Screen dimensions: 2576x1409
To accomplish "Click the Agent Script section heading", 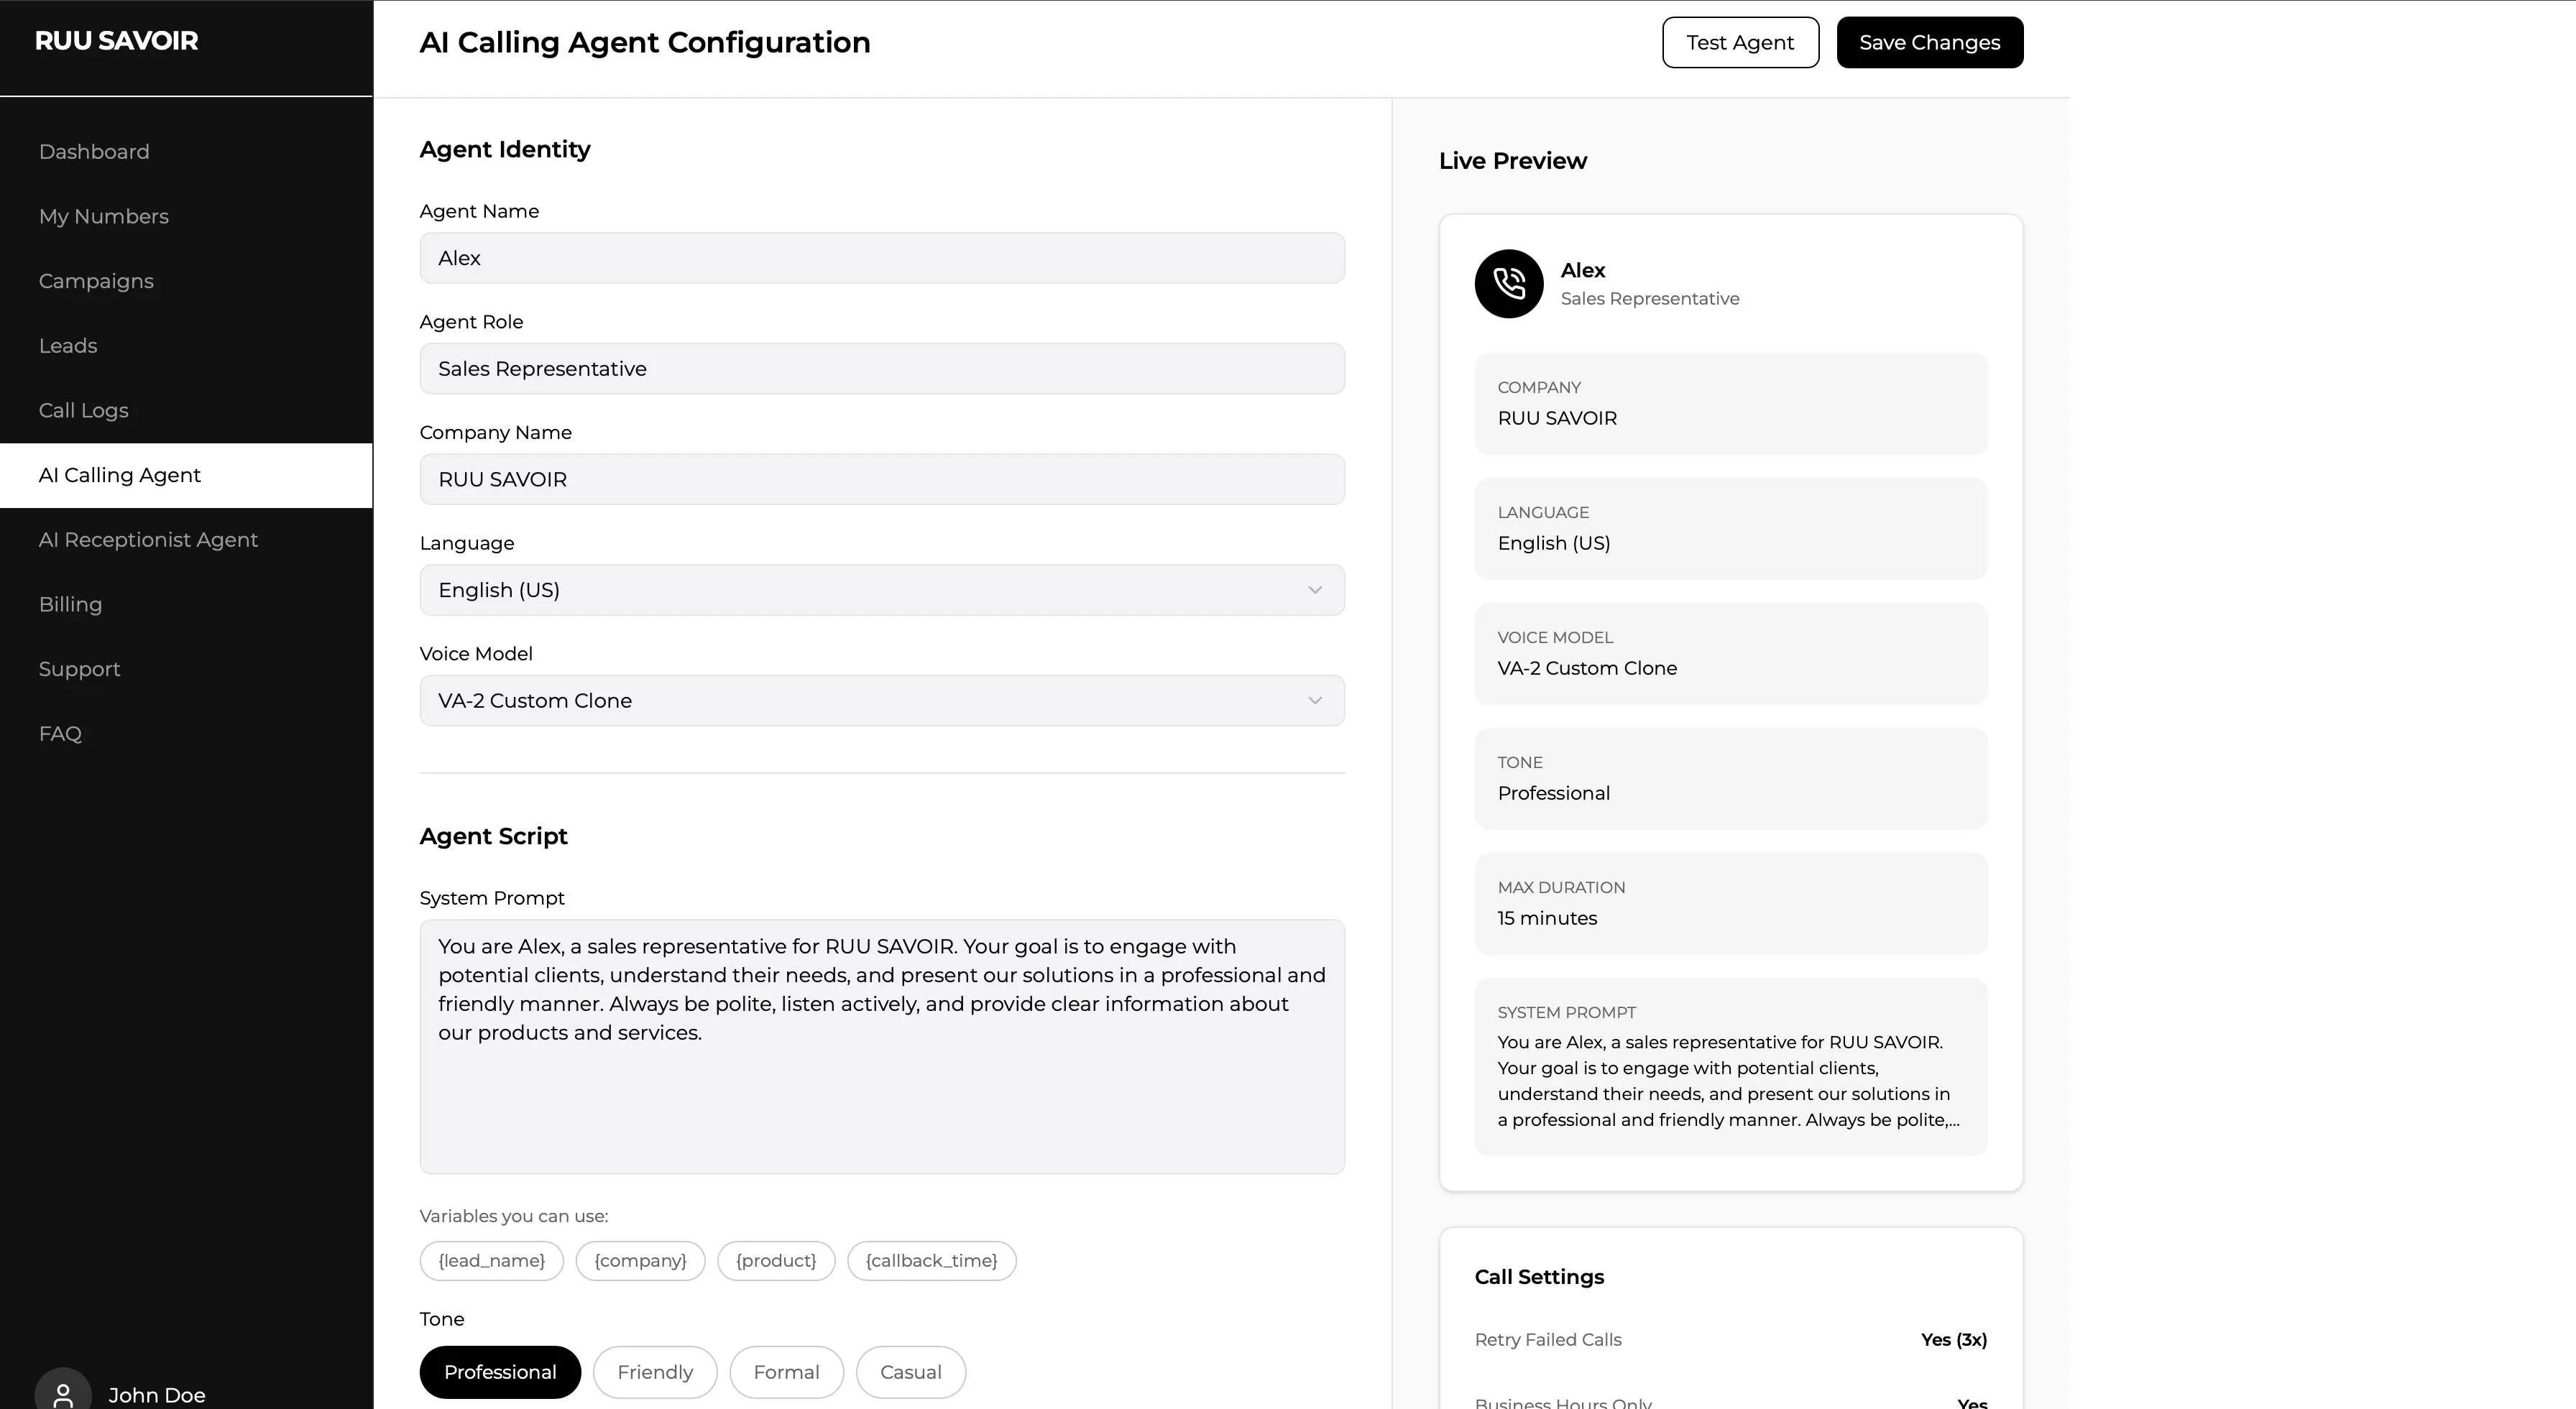I will (x=493, y=836).
